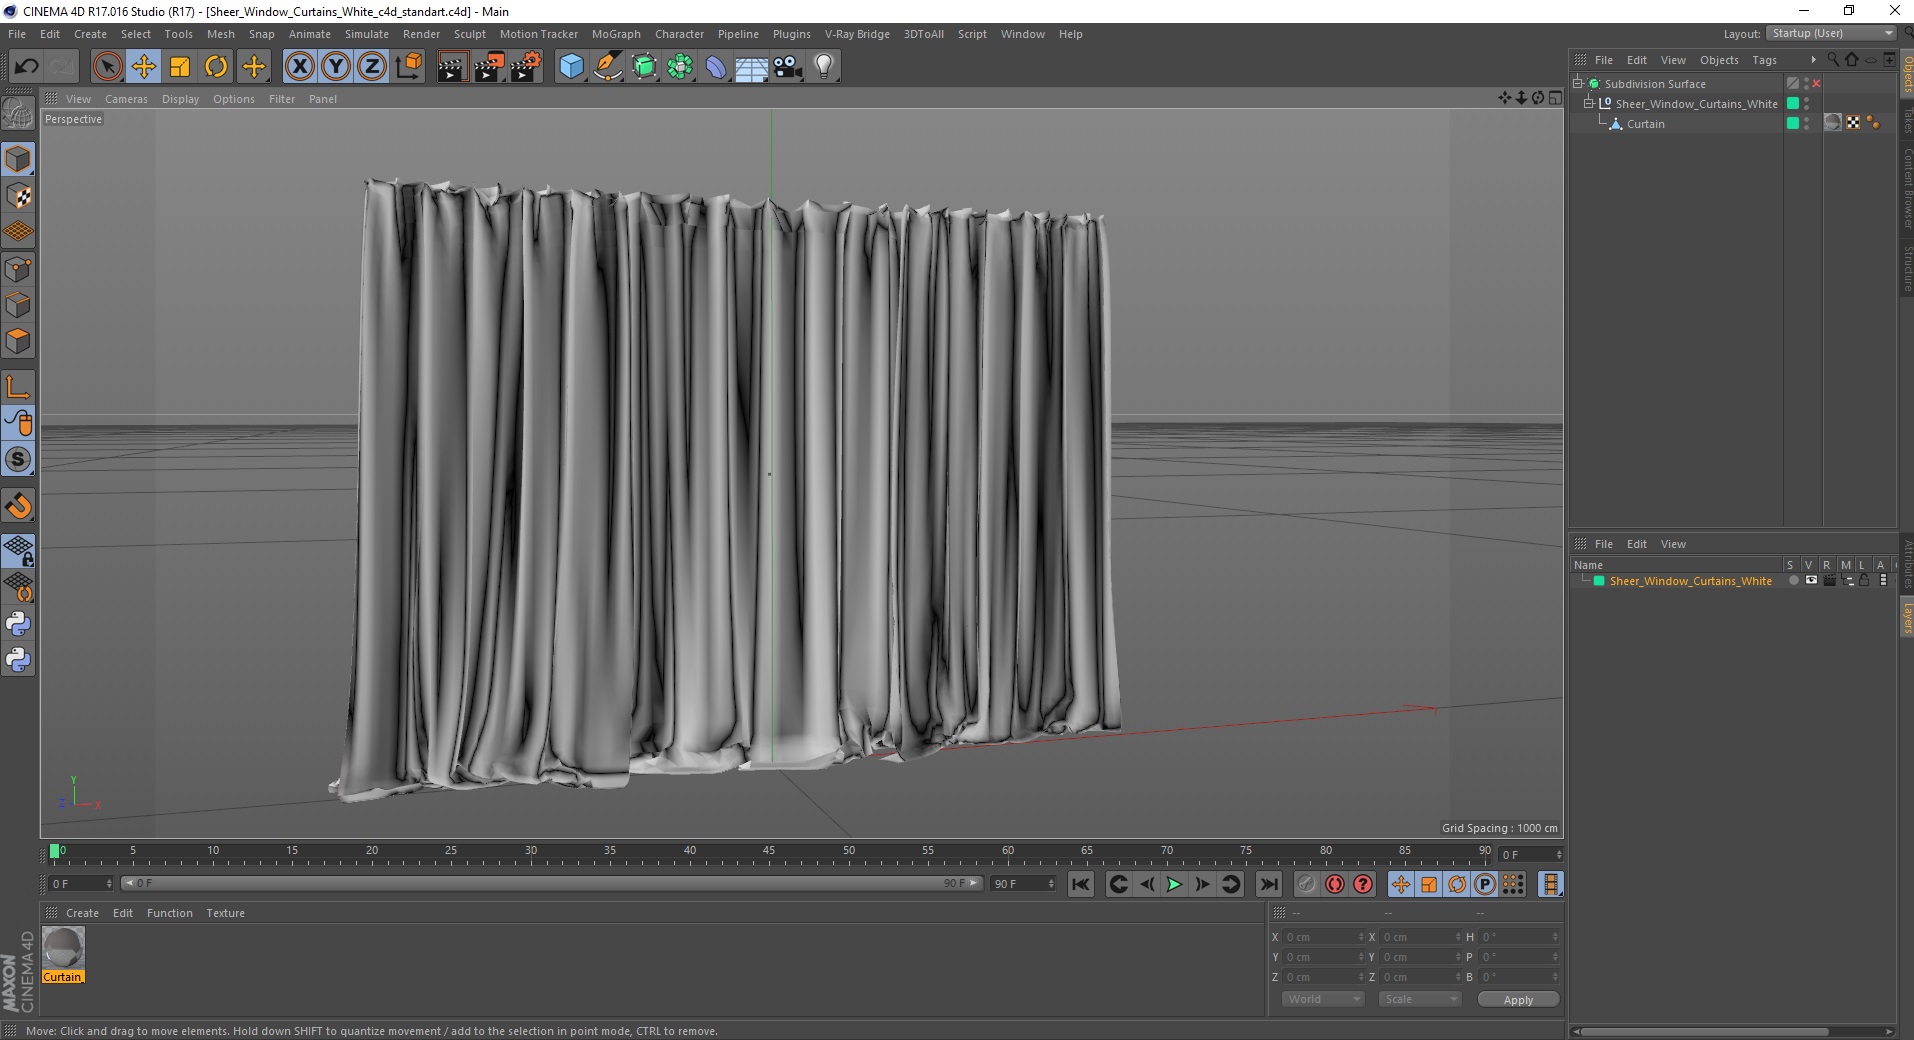This screenshot has width=1914, height=1040.
Task: Go to start of animation
Action: [x=1080, y=884]
